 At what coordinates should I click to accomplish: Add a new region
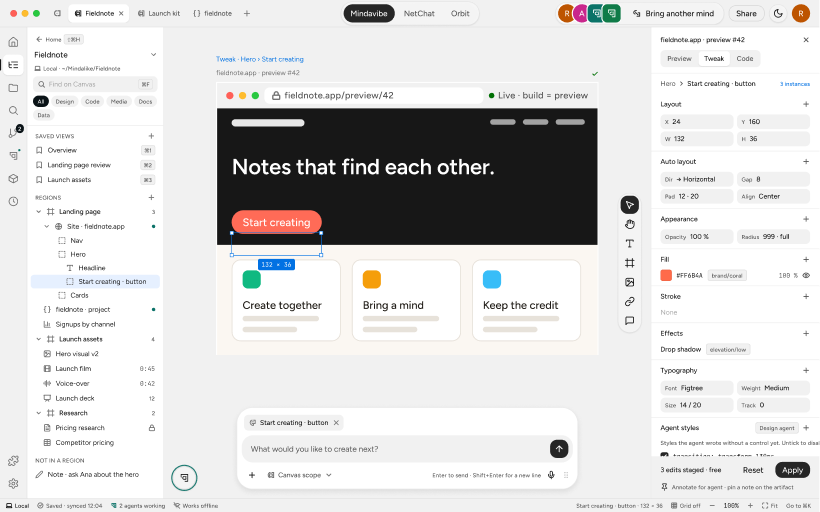click(151, 198)
